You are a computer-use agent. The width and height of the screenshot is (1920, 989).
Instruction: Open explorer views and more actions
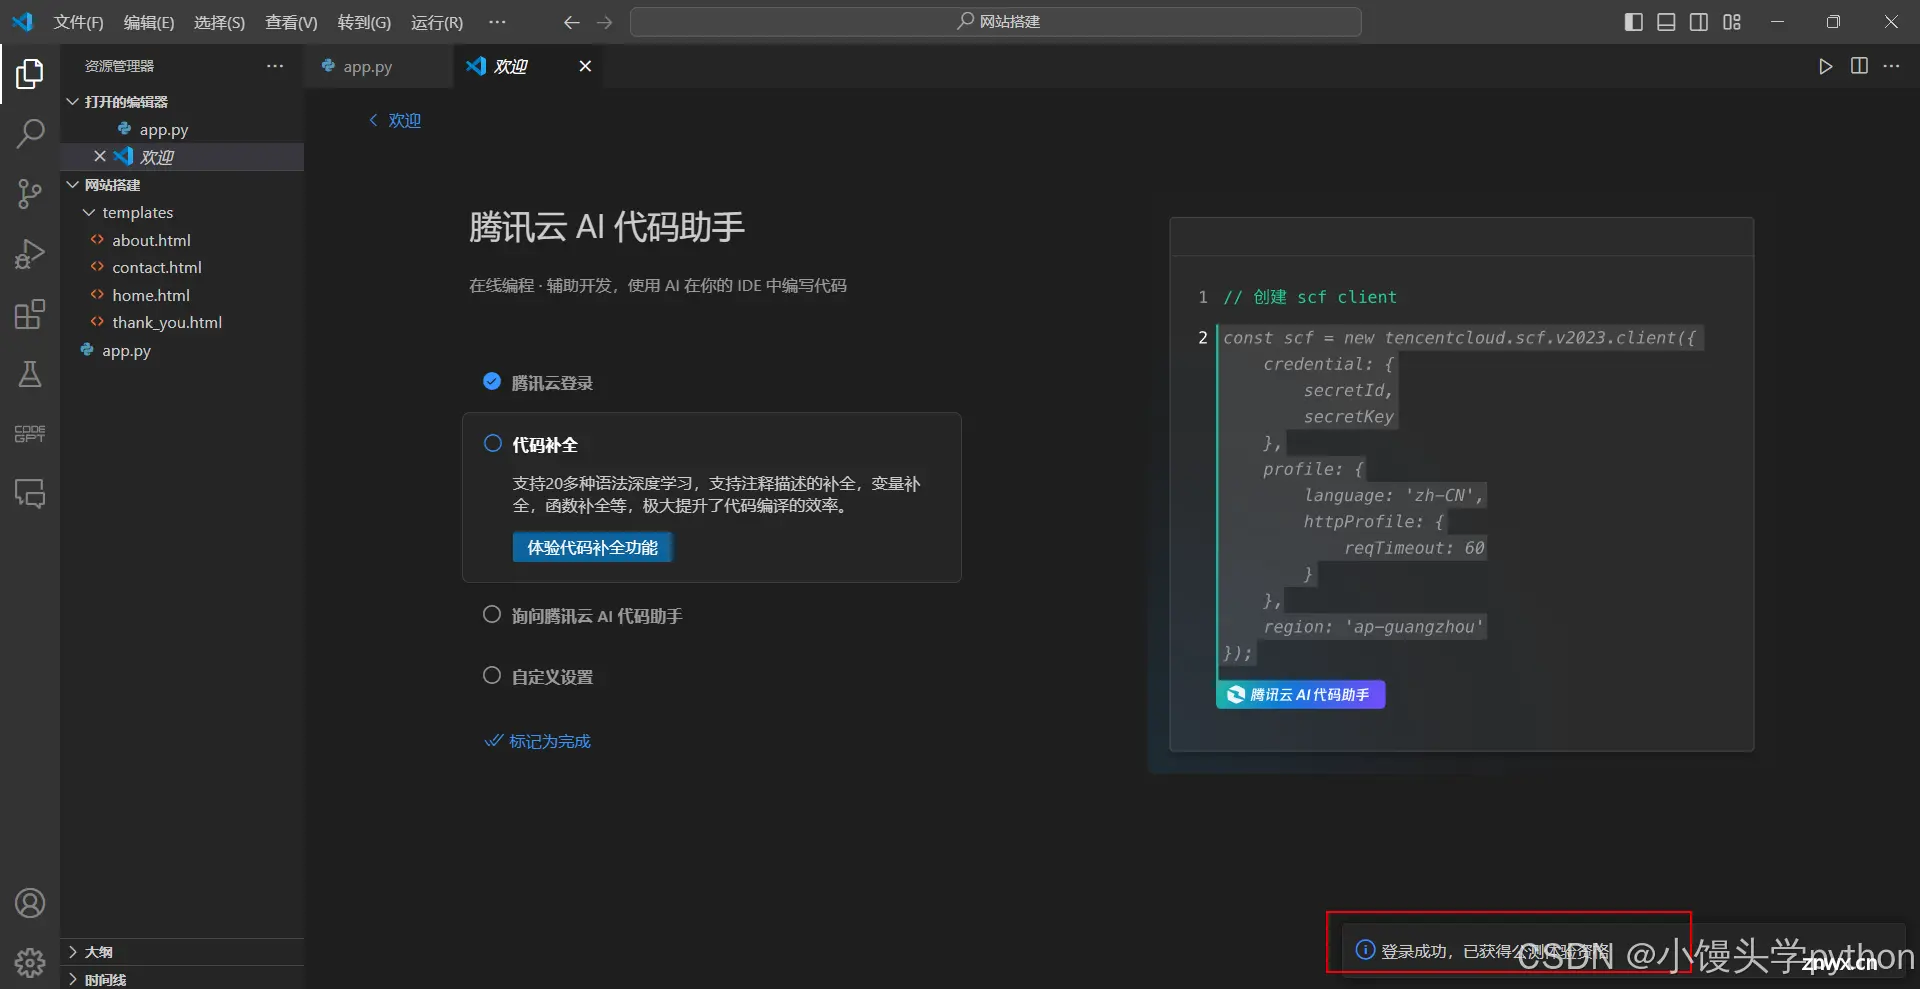[x=275, y=66]
